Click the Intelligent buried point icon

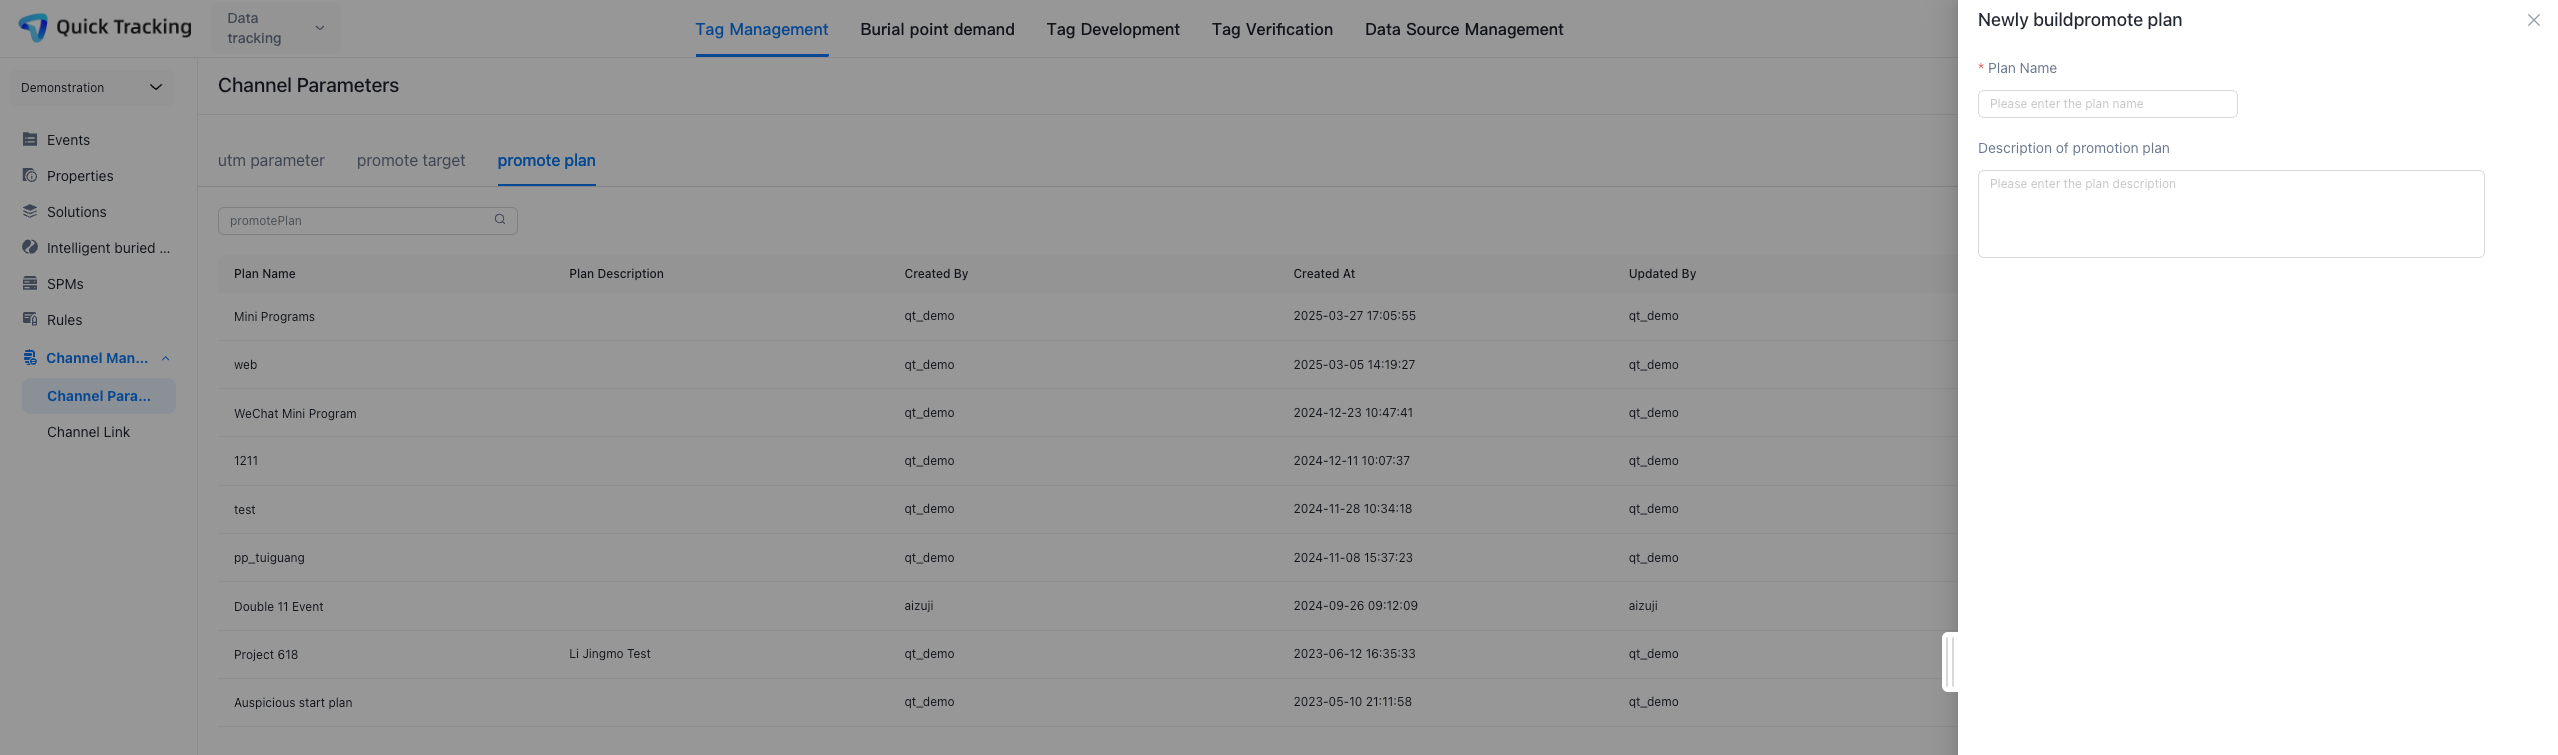coord(30,248)
